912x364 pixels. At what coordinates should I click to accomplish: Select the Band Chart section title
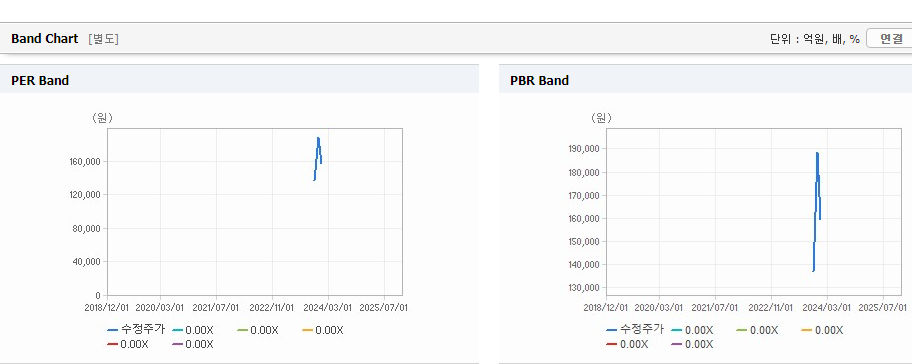click(44, 39)
